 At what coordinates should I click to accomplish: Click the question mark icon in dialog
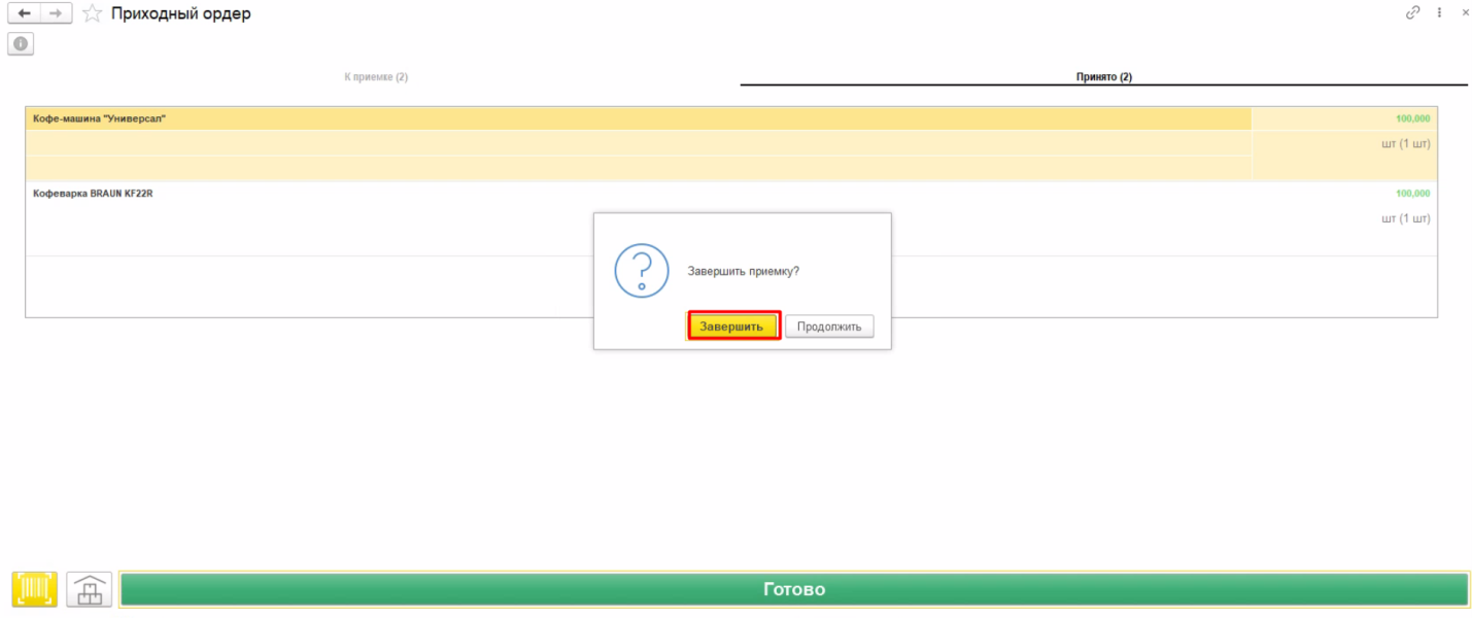tap(641, 270)
